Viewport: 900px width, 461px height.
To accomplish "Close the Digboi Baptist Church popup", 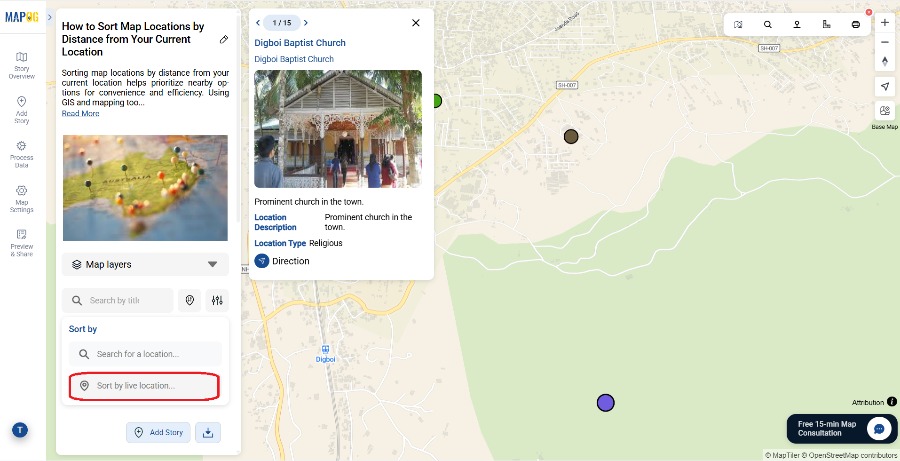I will coord(416,23).
